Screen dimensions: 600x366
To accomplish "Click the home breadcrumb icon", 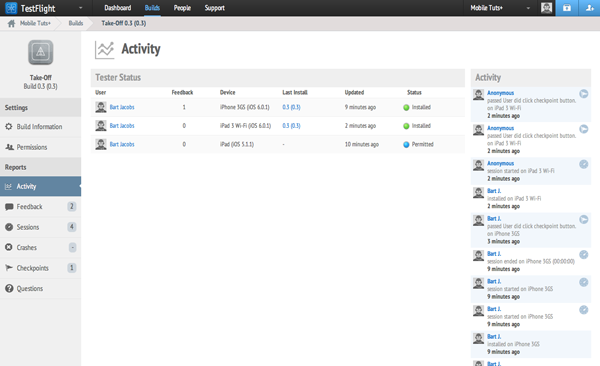I will point(11,23).
